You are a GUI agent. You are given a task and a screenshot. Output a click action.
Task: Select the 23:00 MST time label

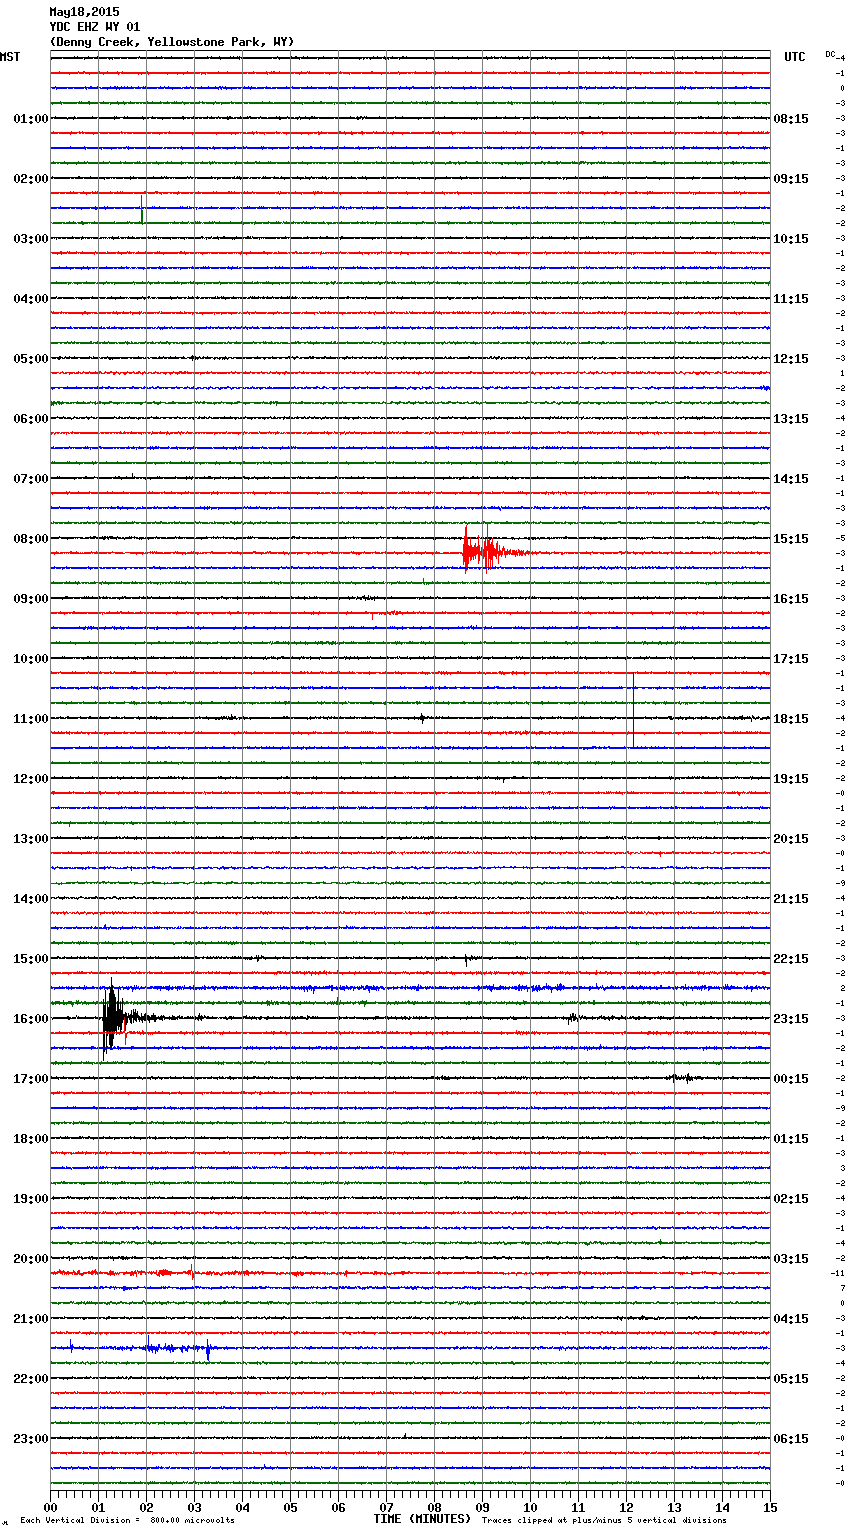coord(31,1439)
